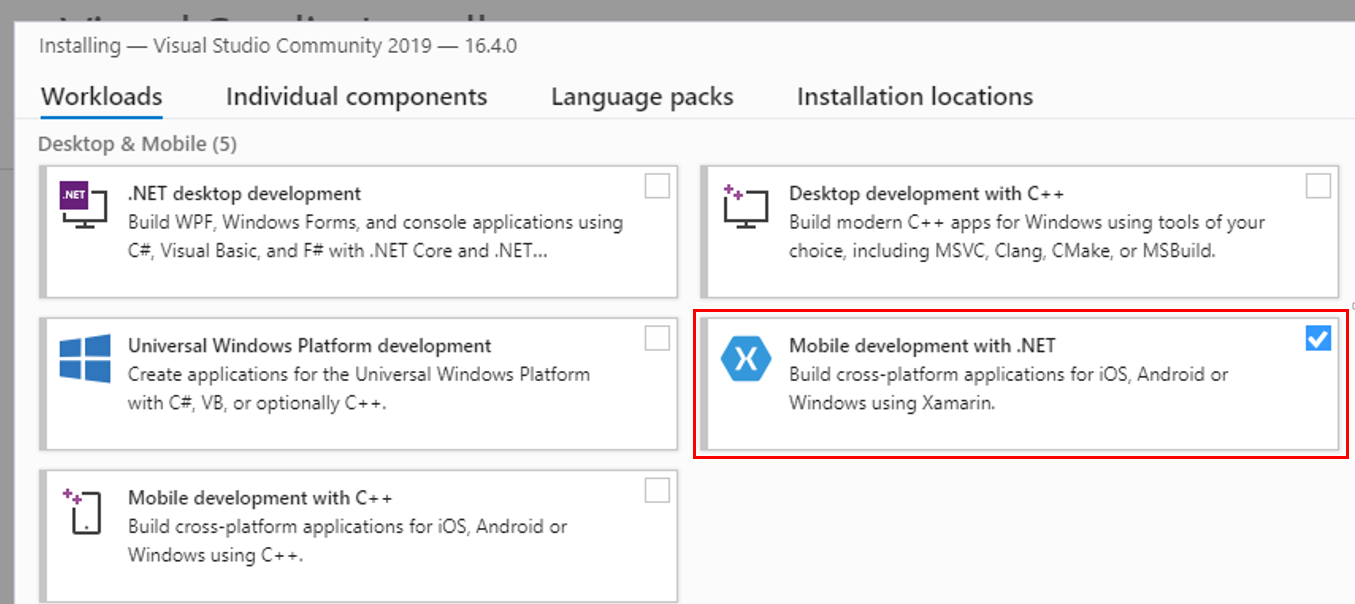Select the Universal Windows Platform development card
This screenshot has height=604, width=1355.
coord(360,380)
